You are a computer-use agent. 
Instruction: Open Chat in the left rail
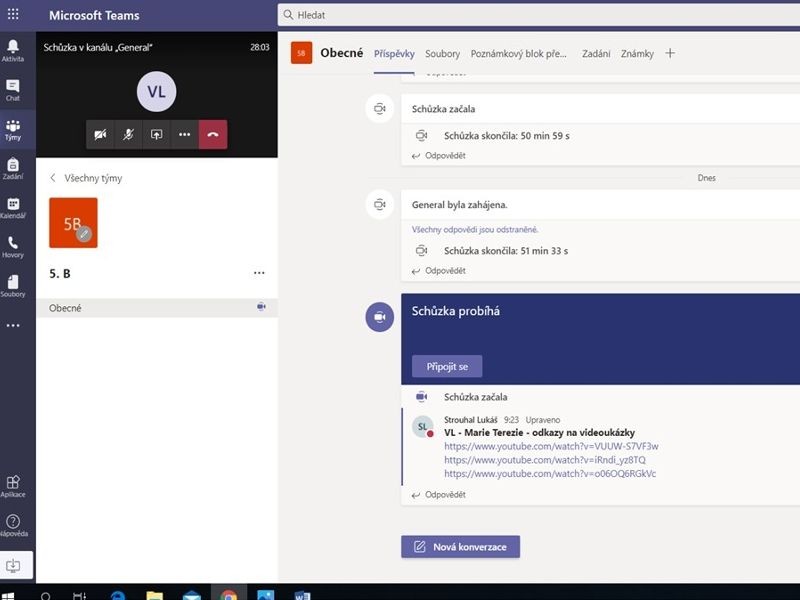(x=13, y=90)
